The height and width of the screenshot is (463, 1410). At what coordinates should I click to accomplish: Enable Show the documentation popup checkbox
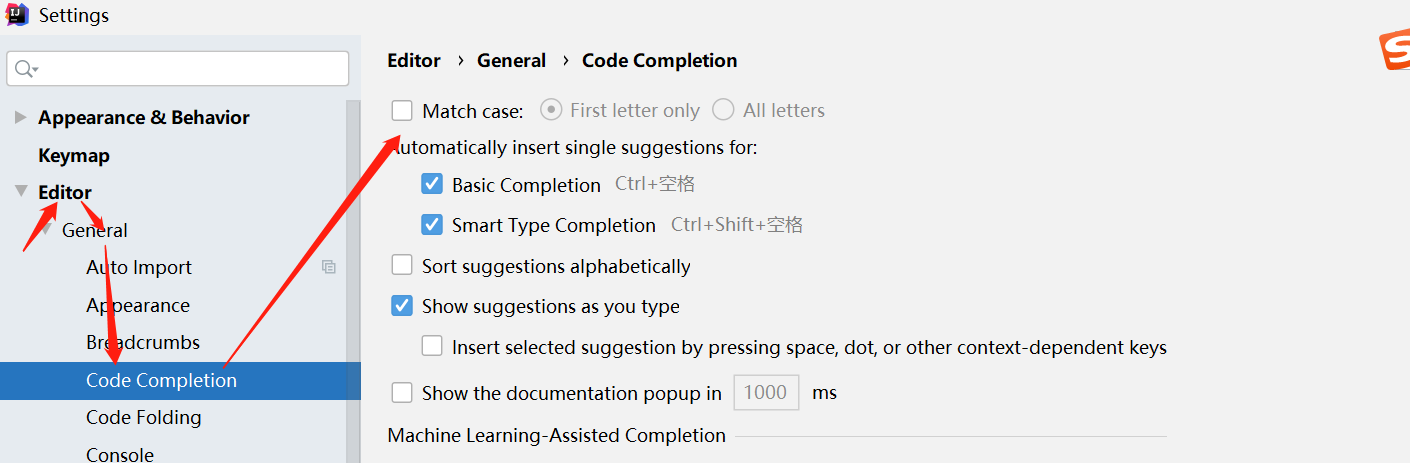(402, 393)
